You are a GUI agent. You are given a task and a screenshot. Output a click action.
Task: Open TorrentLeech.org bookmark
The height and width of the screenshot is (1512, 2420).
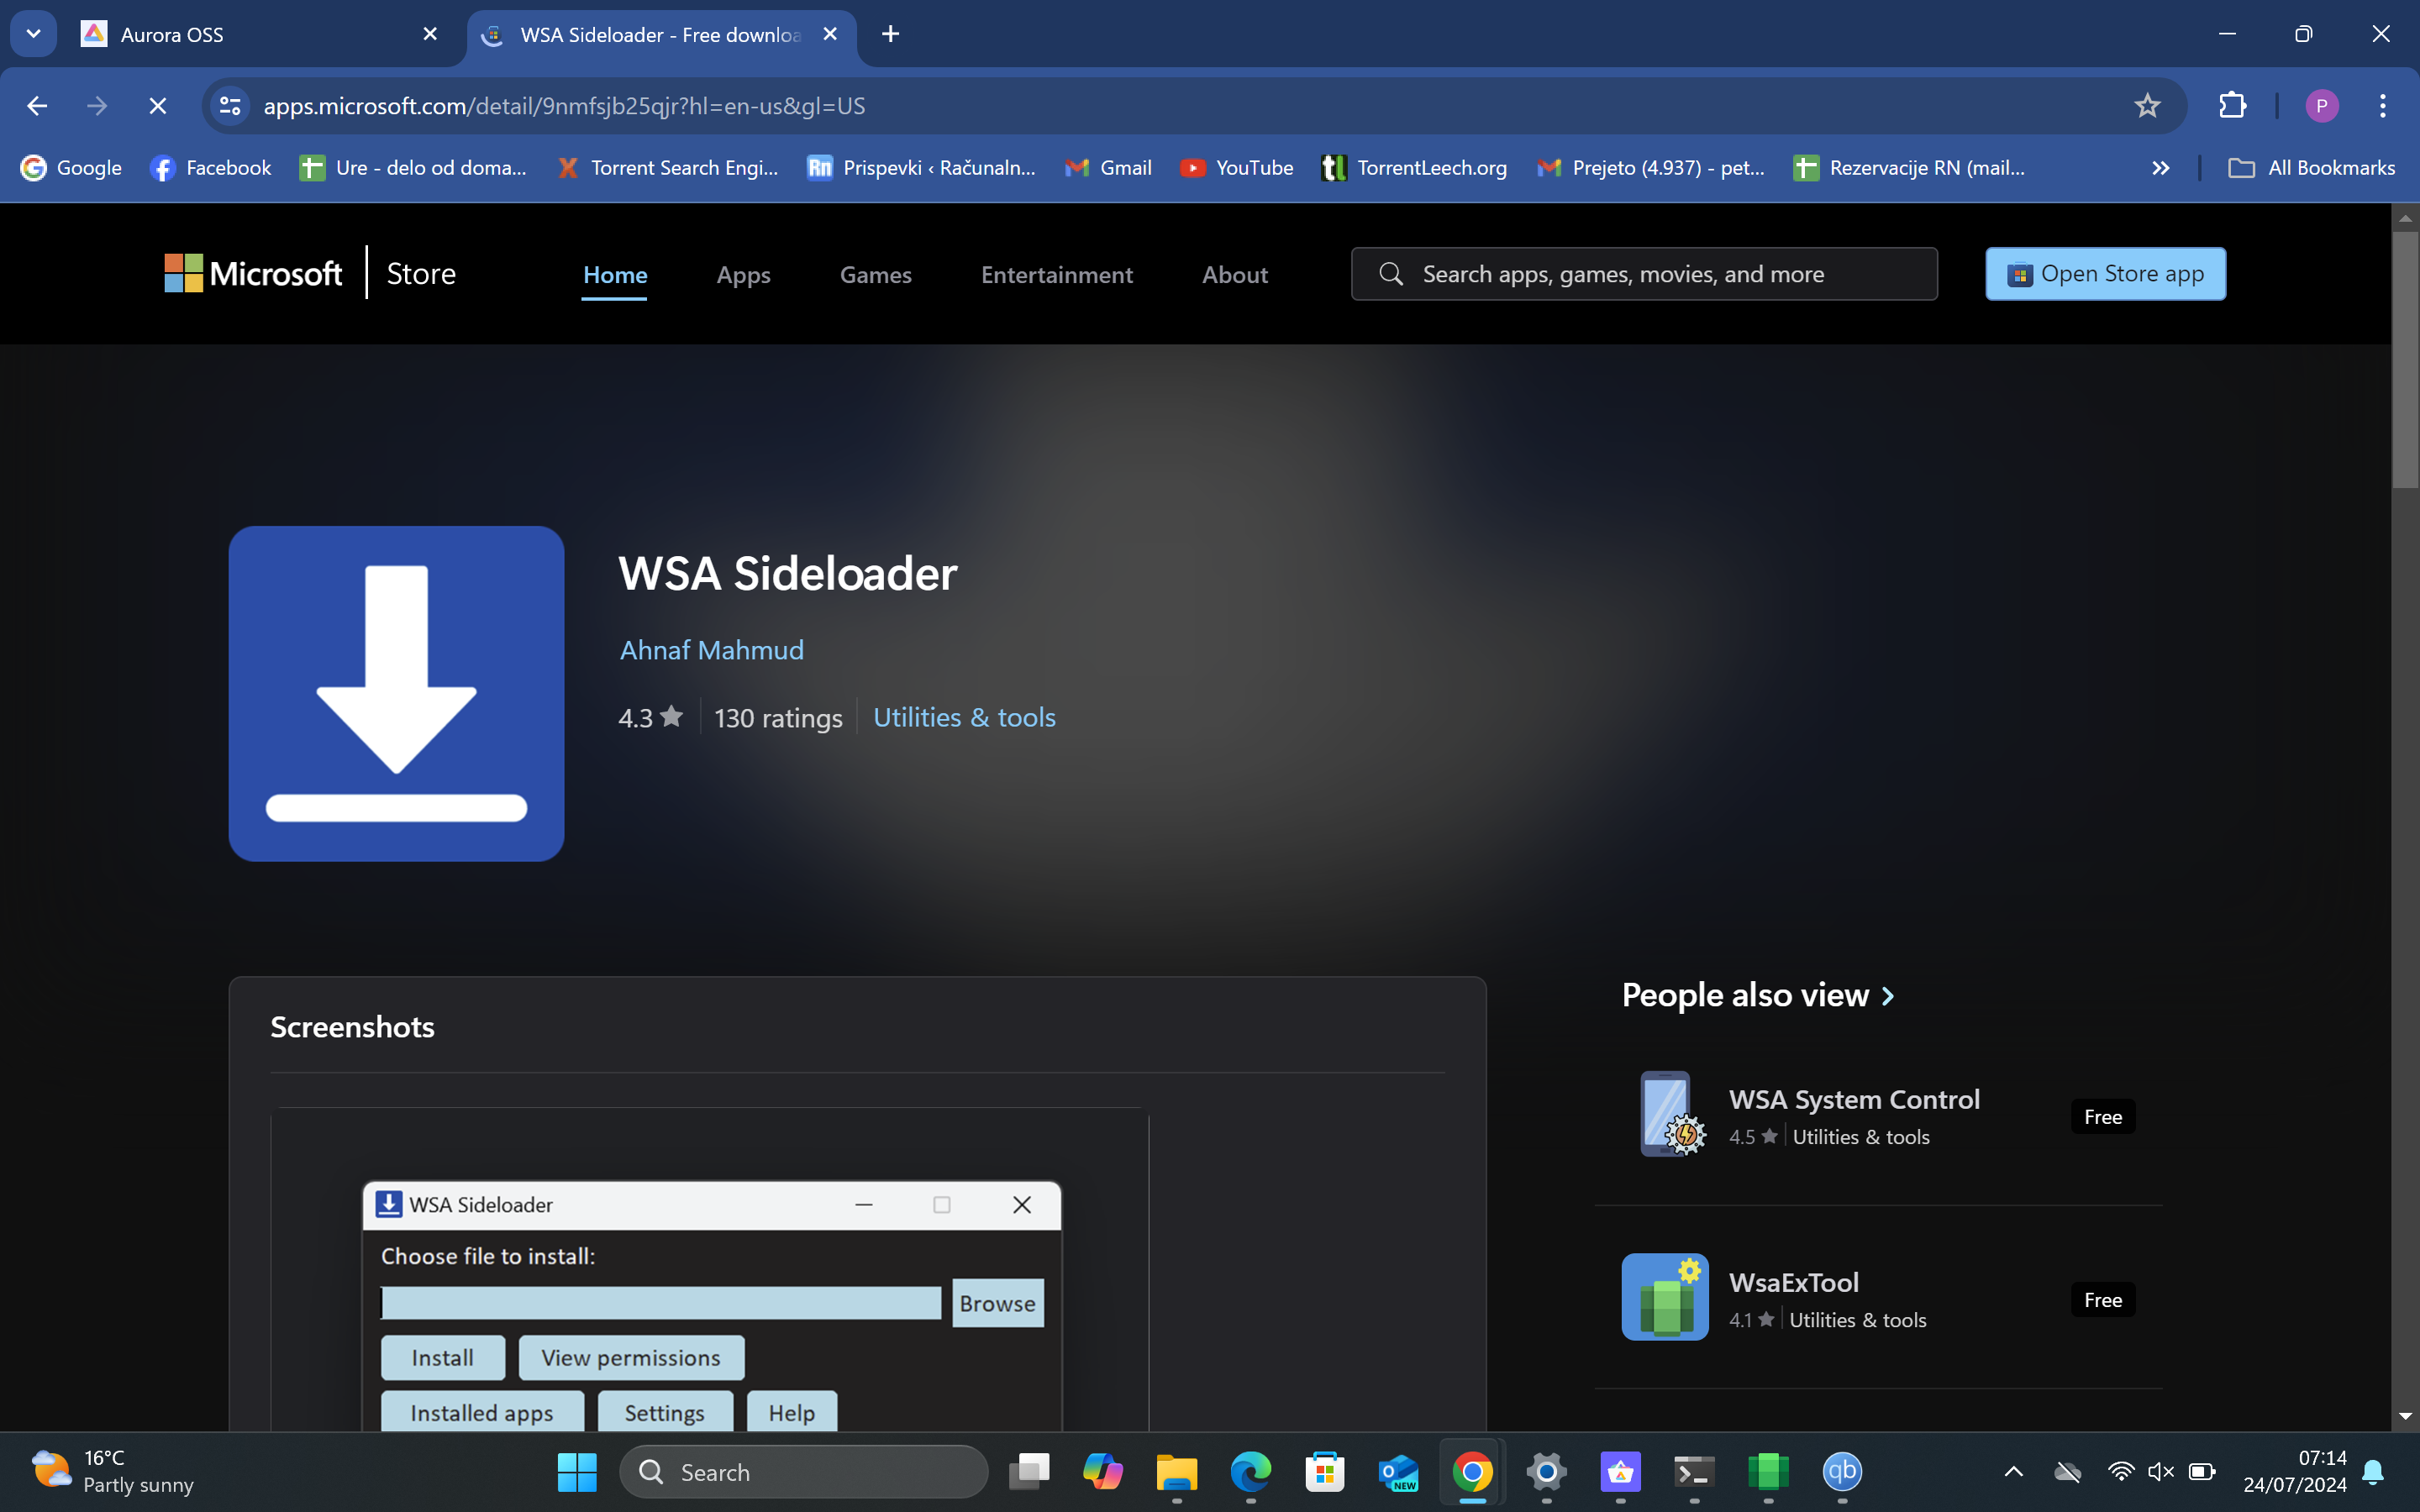pos(1413,168)
